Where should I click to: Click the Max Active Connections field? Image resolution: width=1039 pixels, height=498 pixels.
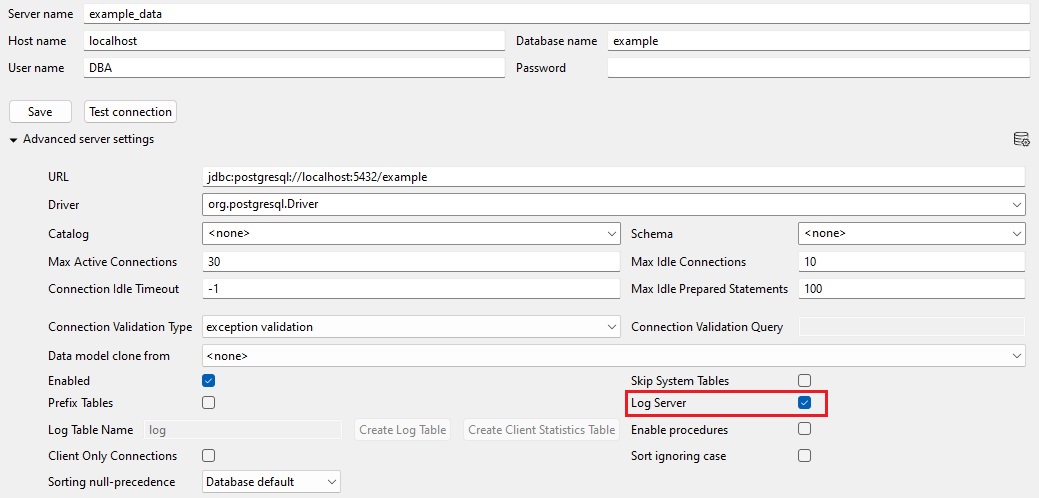[x=411, y=262]
